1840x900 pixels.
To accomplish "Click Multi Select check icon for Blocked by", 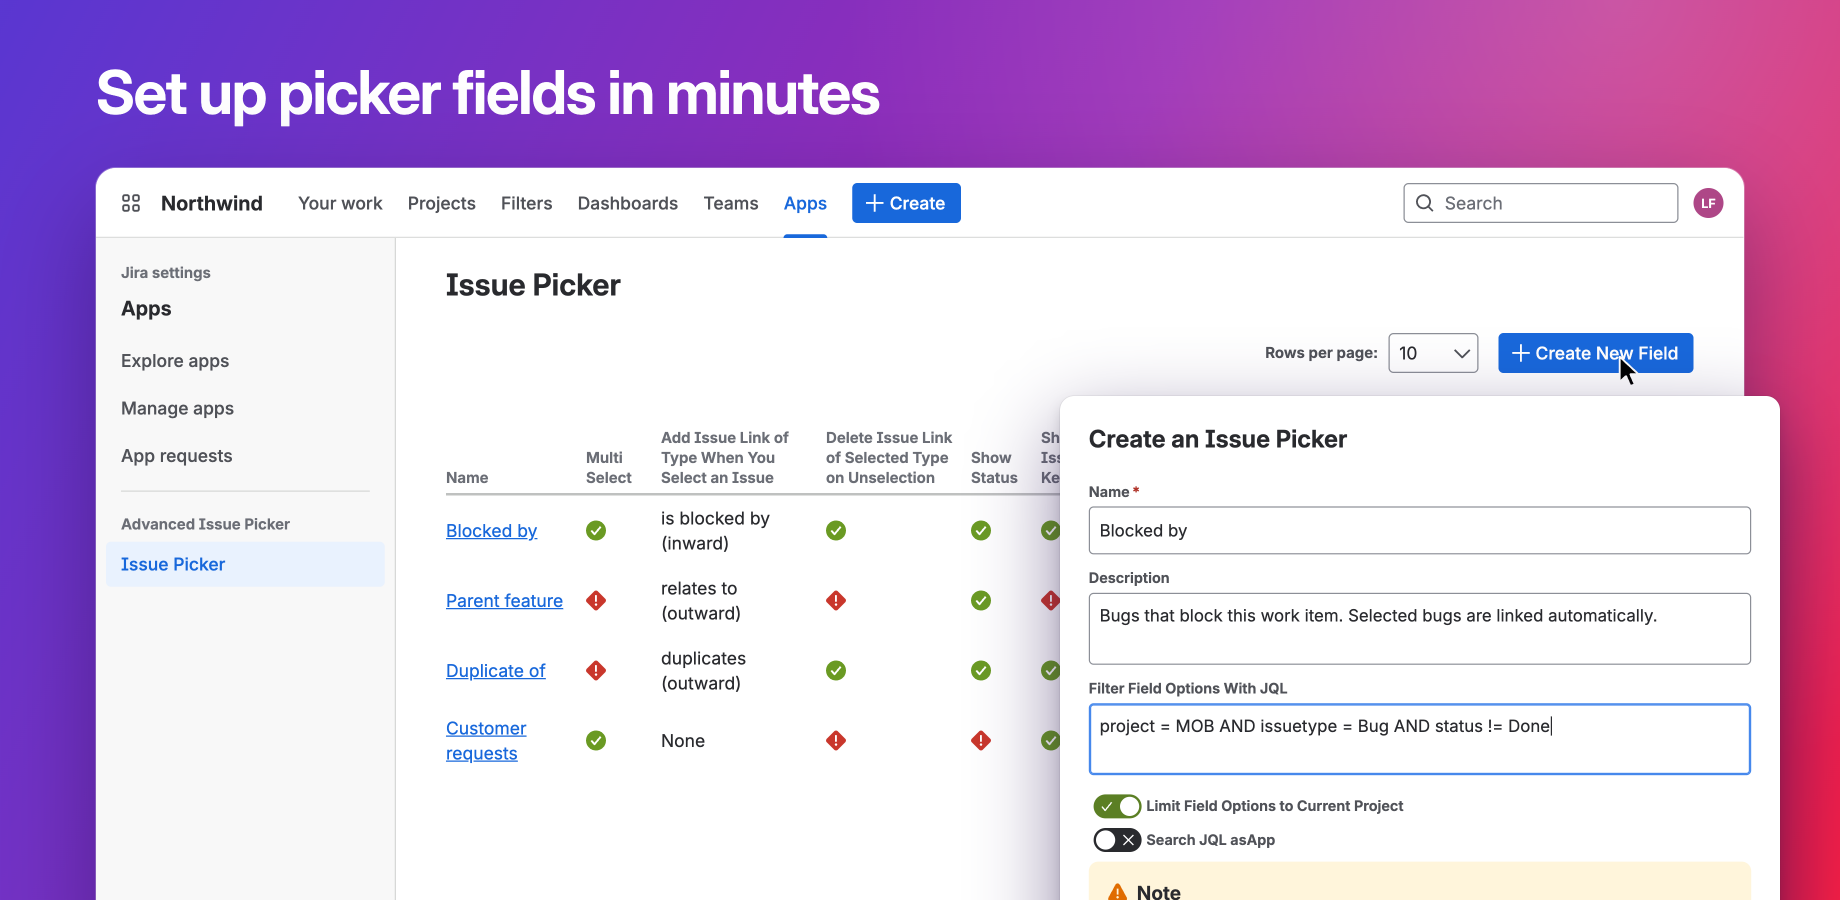I will coord(596,530).
